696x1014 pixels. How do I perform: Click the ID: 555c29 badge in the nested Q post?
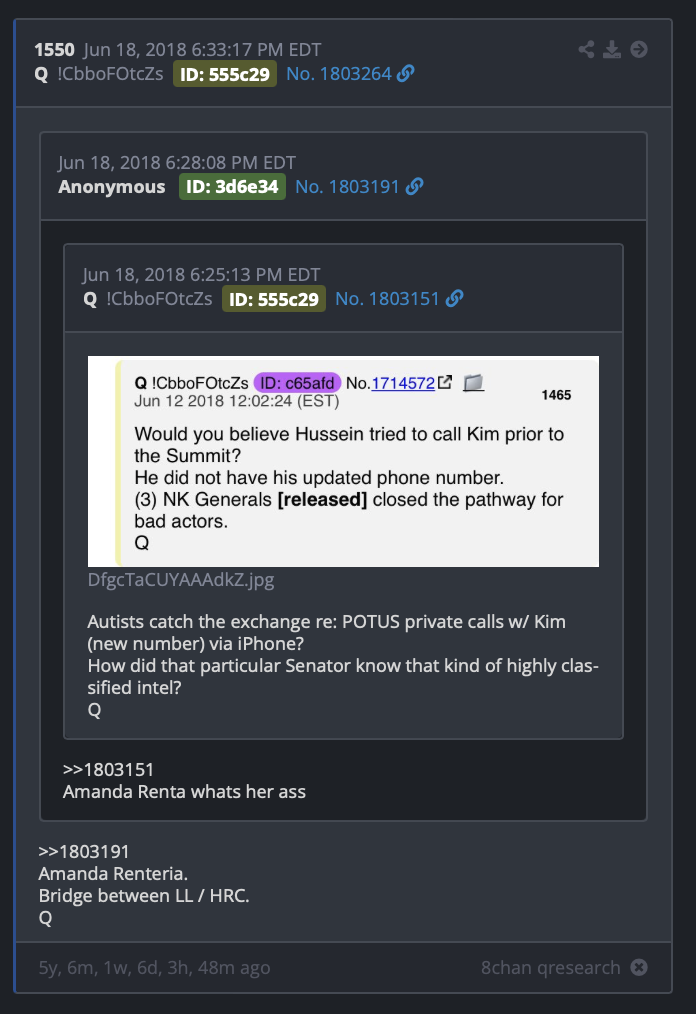click(x=274, y=299)
